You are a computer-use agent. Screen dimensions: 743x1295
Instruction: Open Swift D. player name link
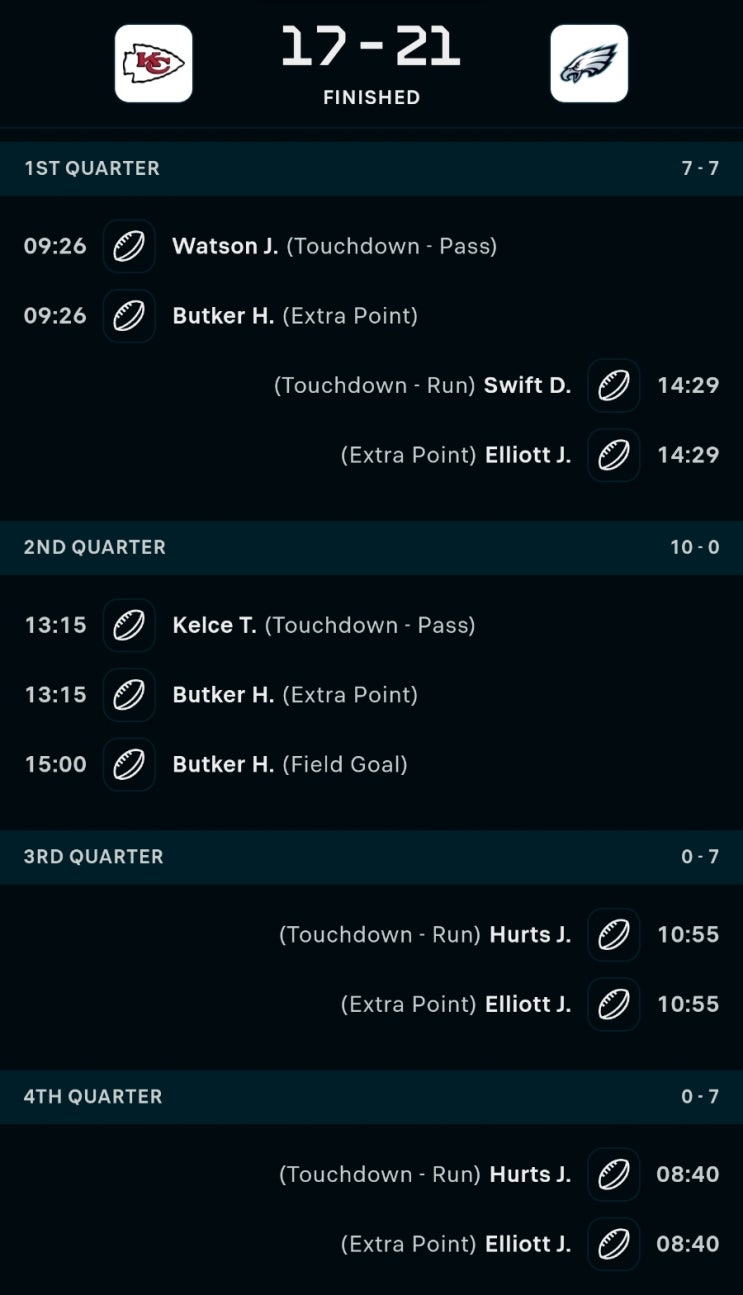point(527,385)
